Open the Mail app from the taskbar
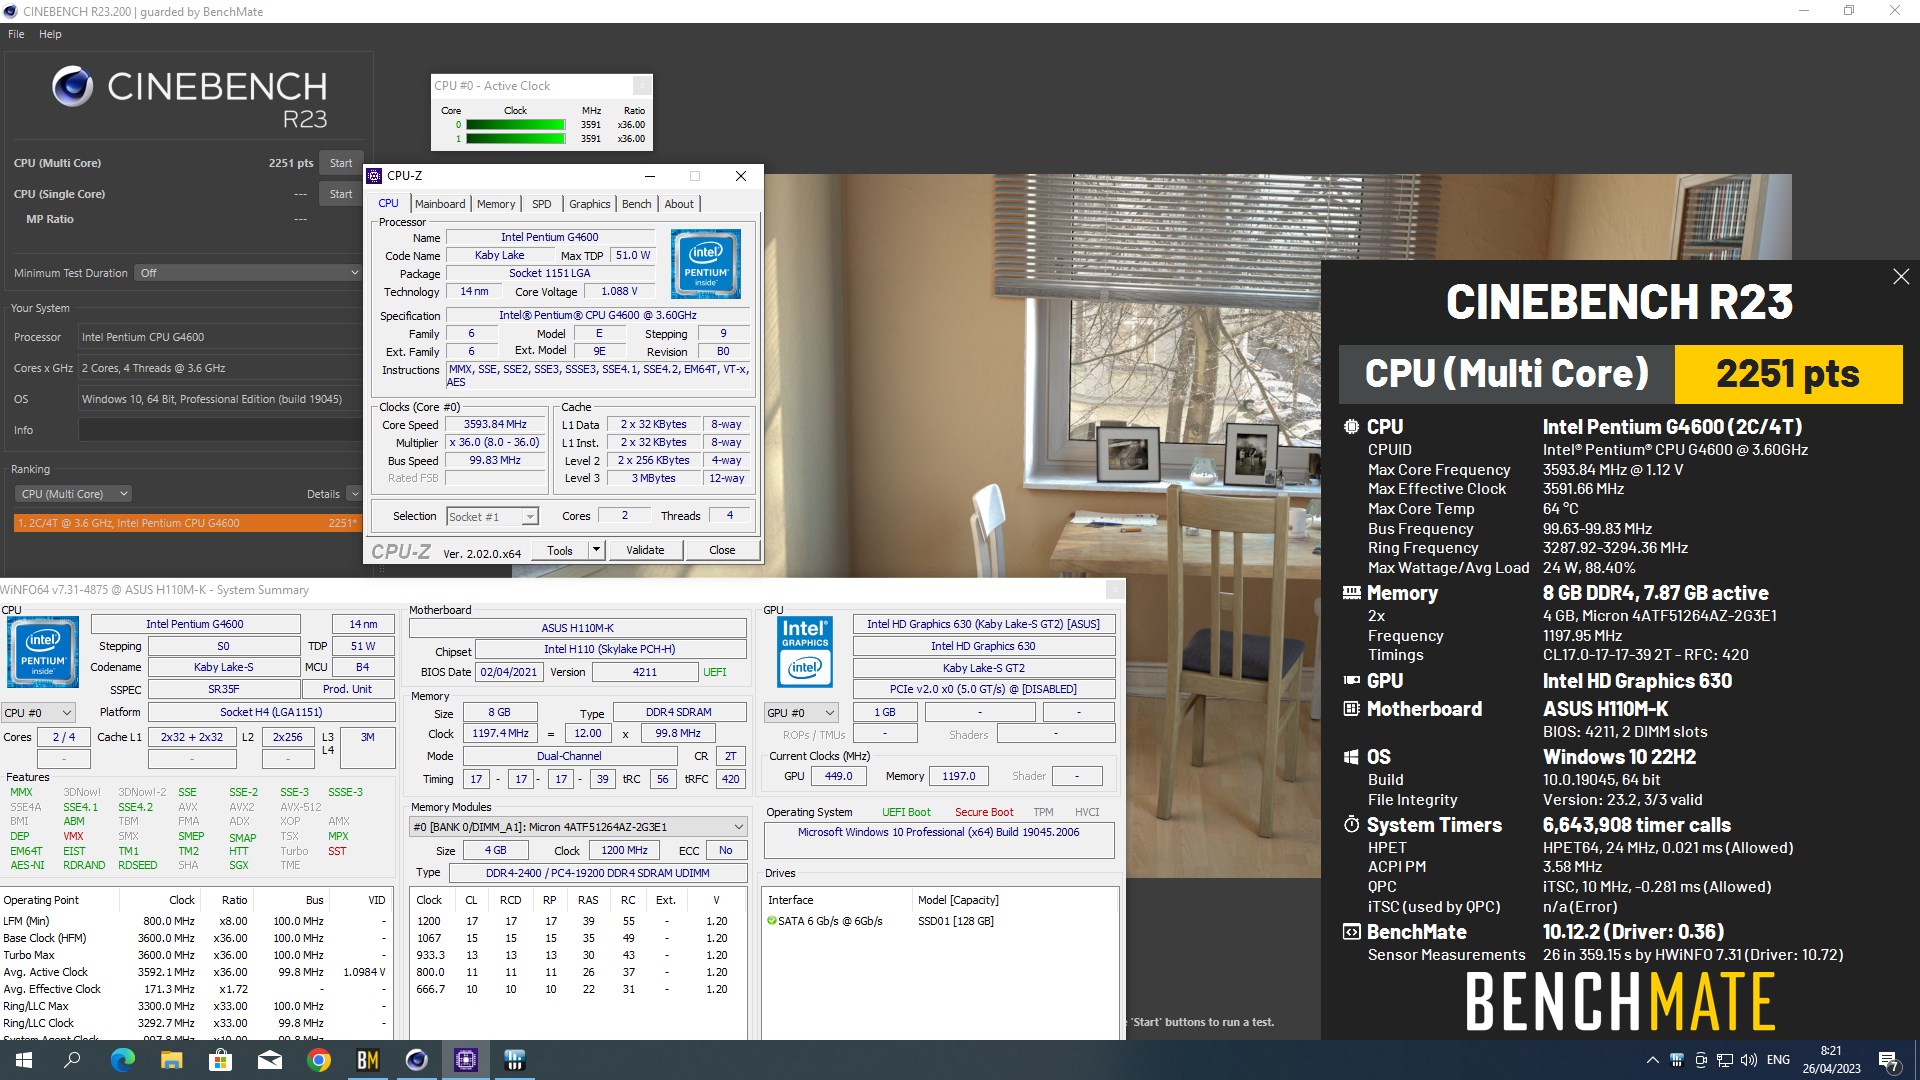The image size is (1920, 1080). [x=269, y=1060]
